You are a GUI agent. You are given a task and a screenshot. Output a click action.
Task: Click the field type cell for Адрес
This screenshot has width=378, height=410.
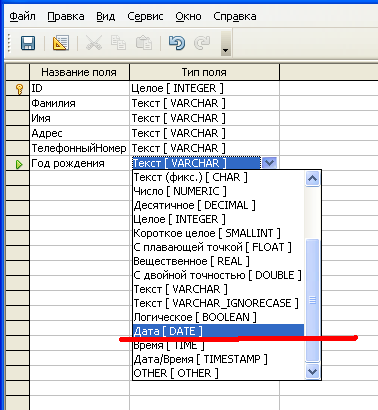[204, 133]
